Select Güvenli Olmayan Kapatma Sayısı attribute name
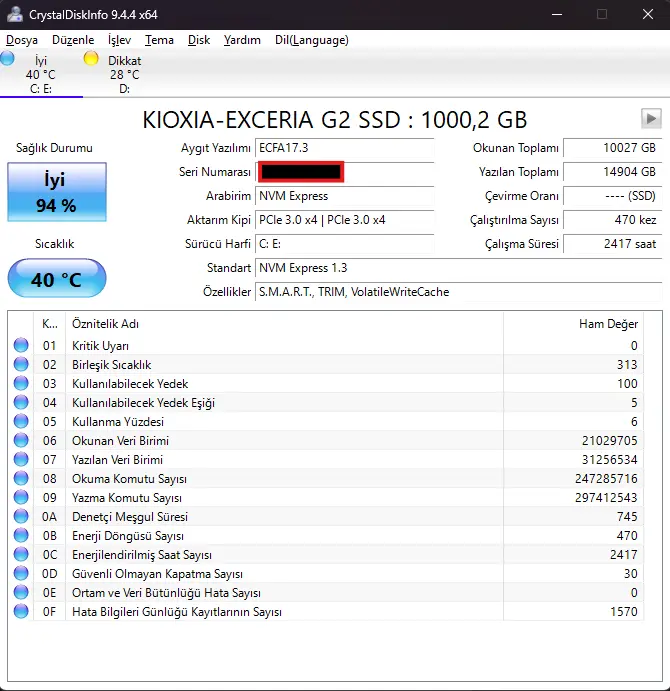 157,574
